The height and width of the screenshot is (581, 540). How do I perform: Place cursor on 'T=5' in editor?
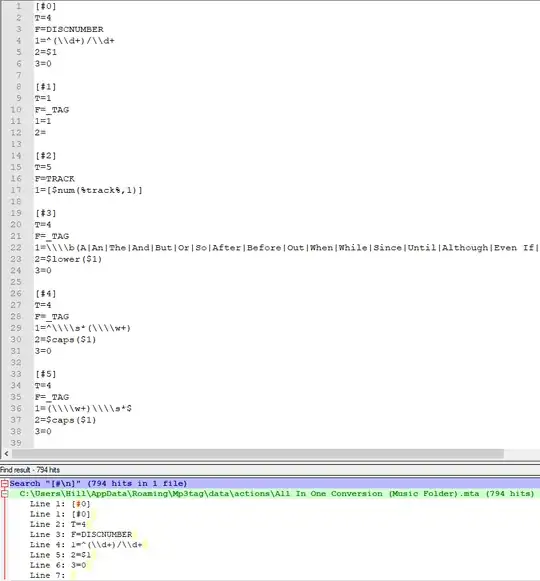pos(43,167)
